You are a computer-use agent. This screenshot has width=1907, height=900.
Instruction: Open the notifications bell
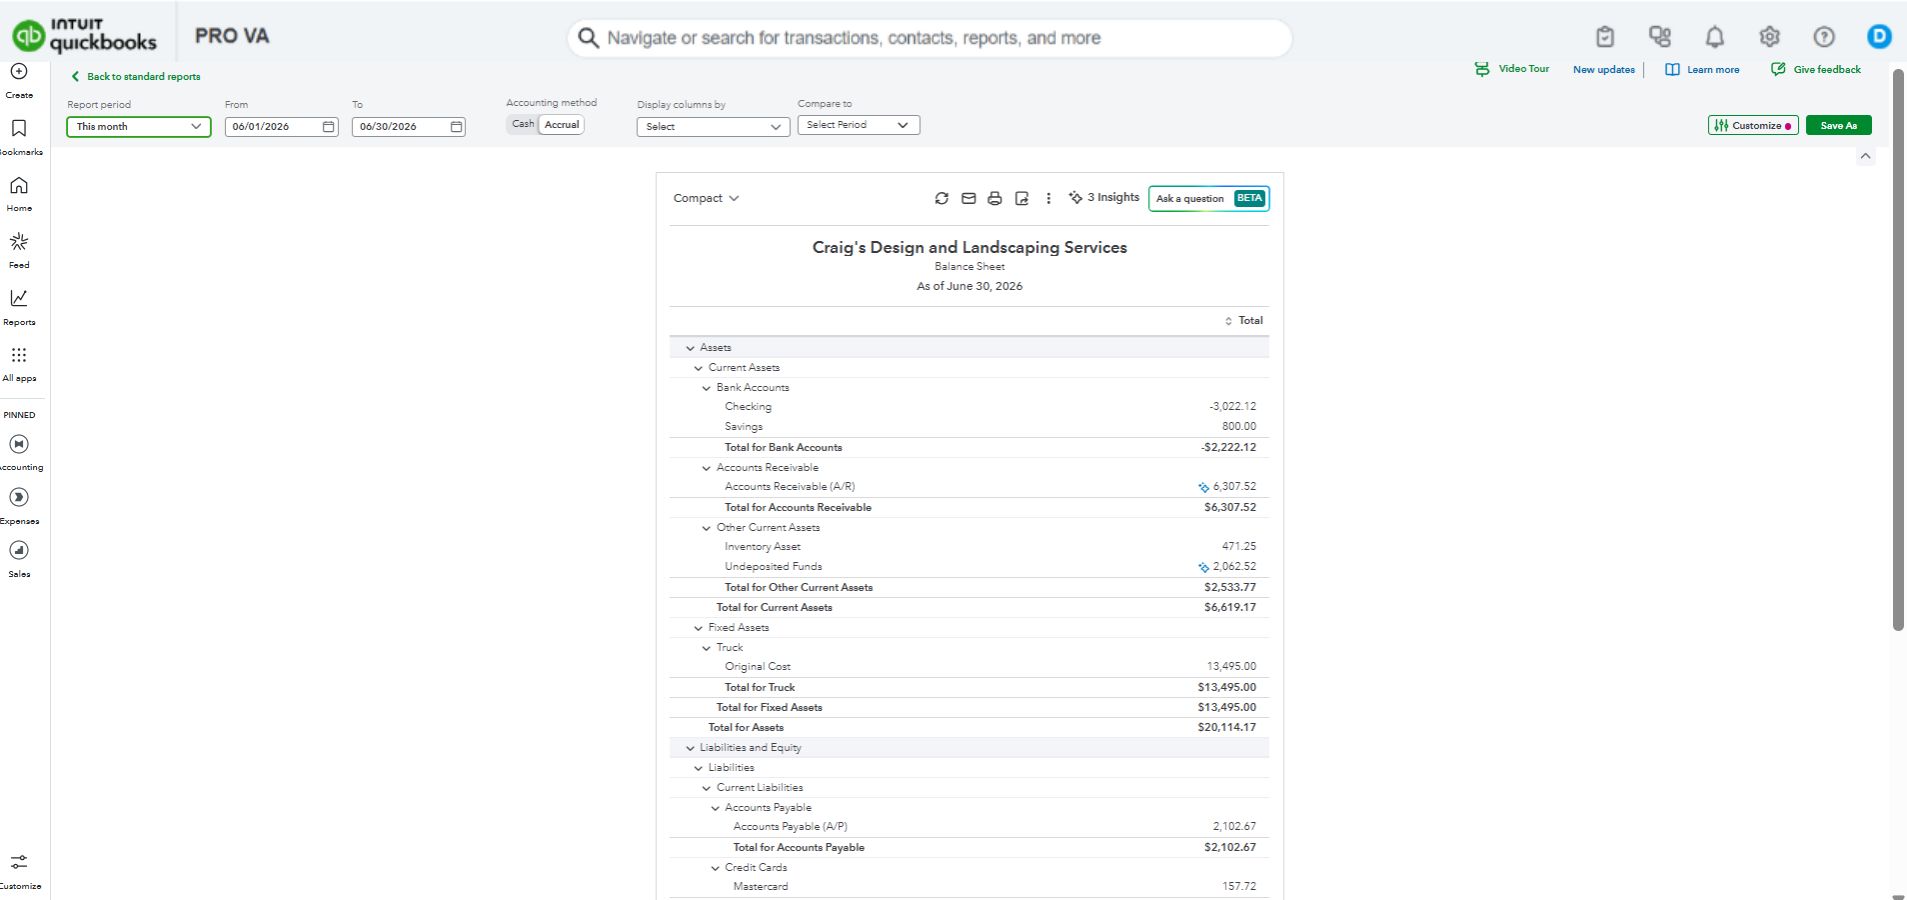pos(1714,37)
